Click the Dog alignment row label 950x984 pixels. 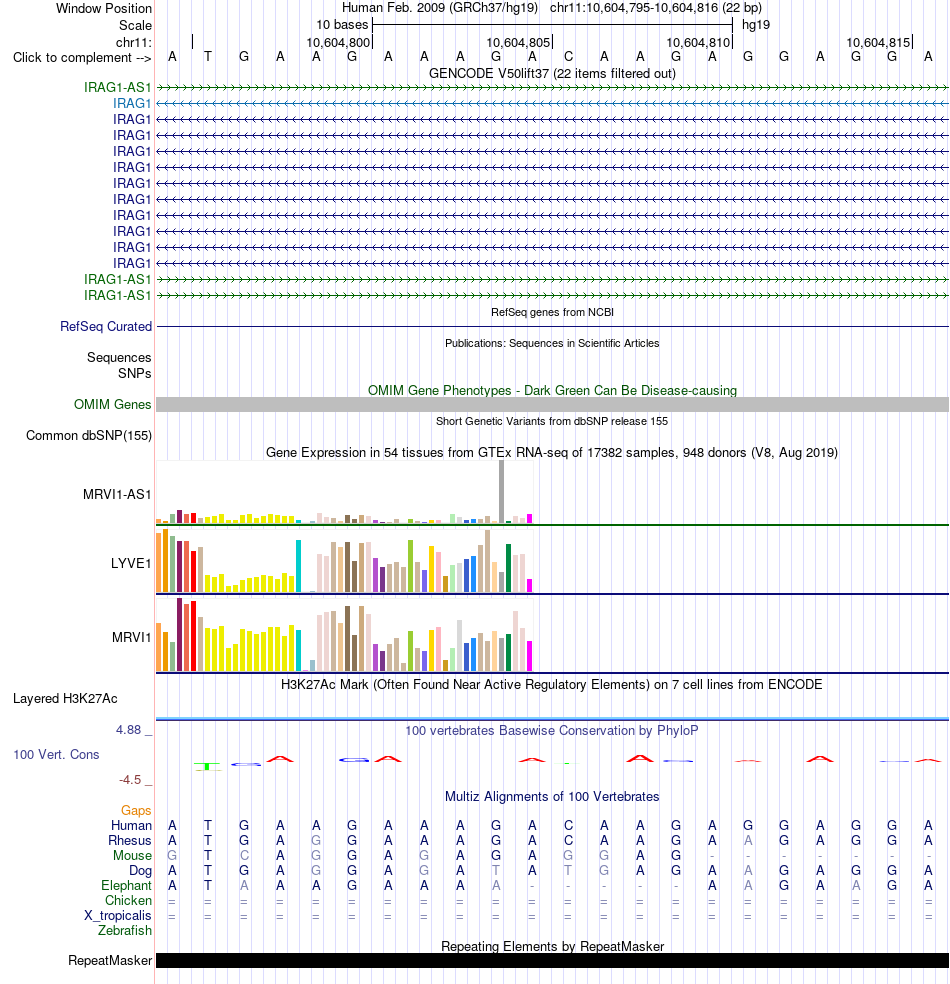tap(141, 870)
